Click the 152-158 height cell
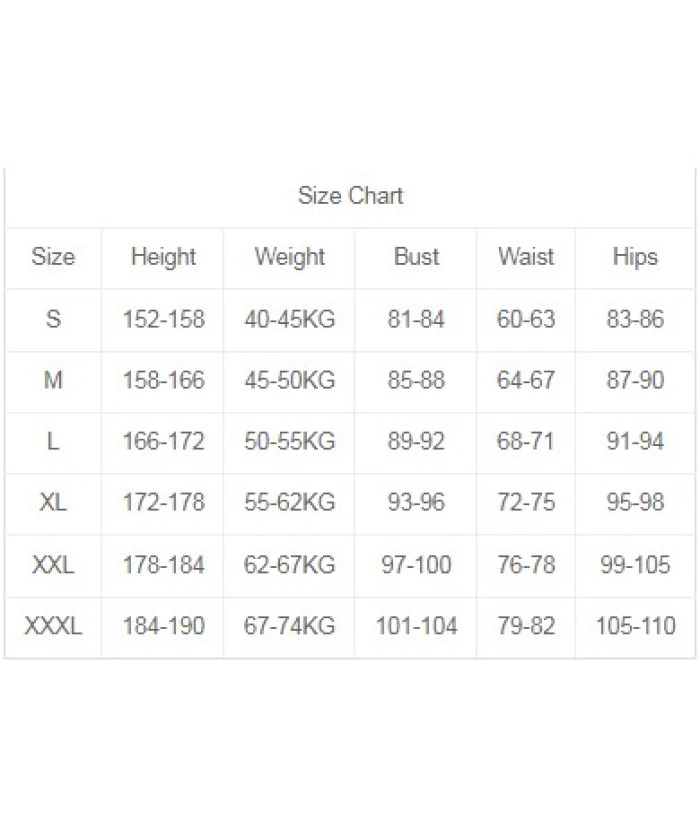This screenshot has width=700, height=823. [163, 319]
